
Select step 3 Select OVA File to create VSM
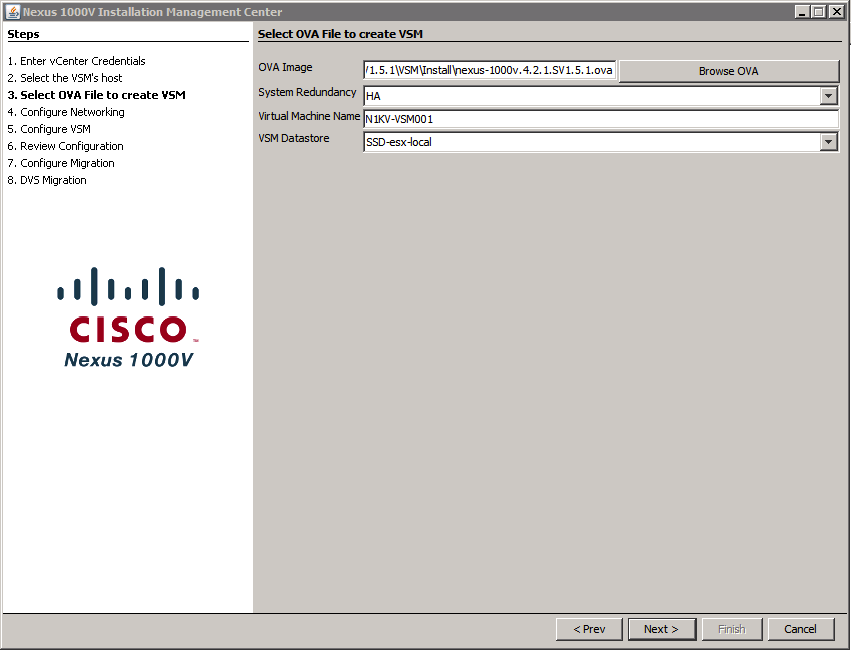(97, 95)
